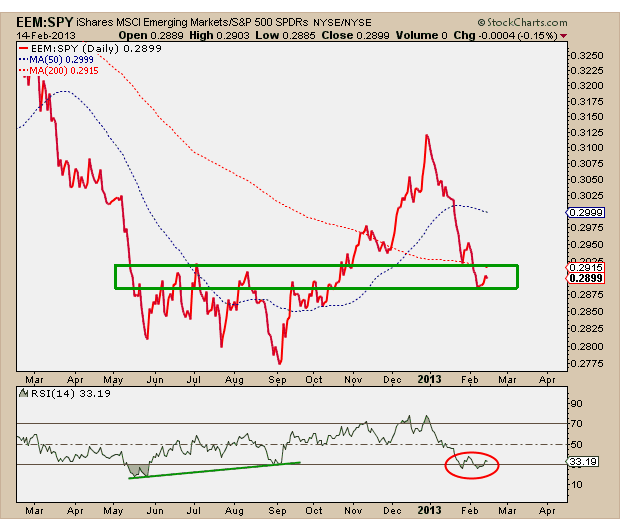This screenshot has width=622, height=530.
Task: Click the Chg -0.0004 (-0.15%) value
Action: tap(505, 35)
